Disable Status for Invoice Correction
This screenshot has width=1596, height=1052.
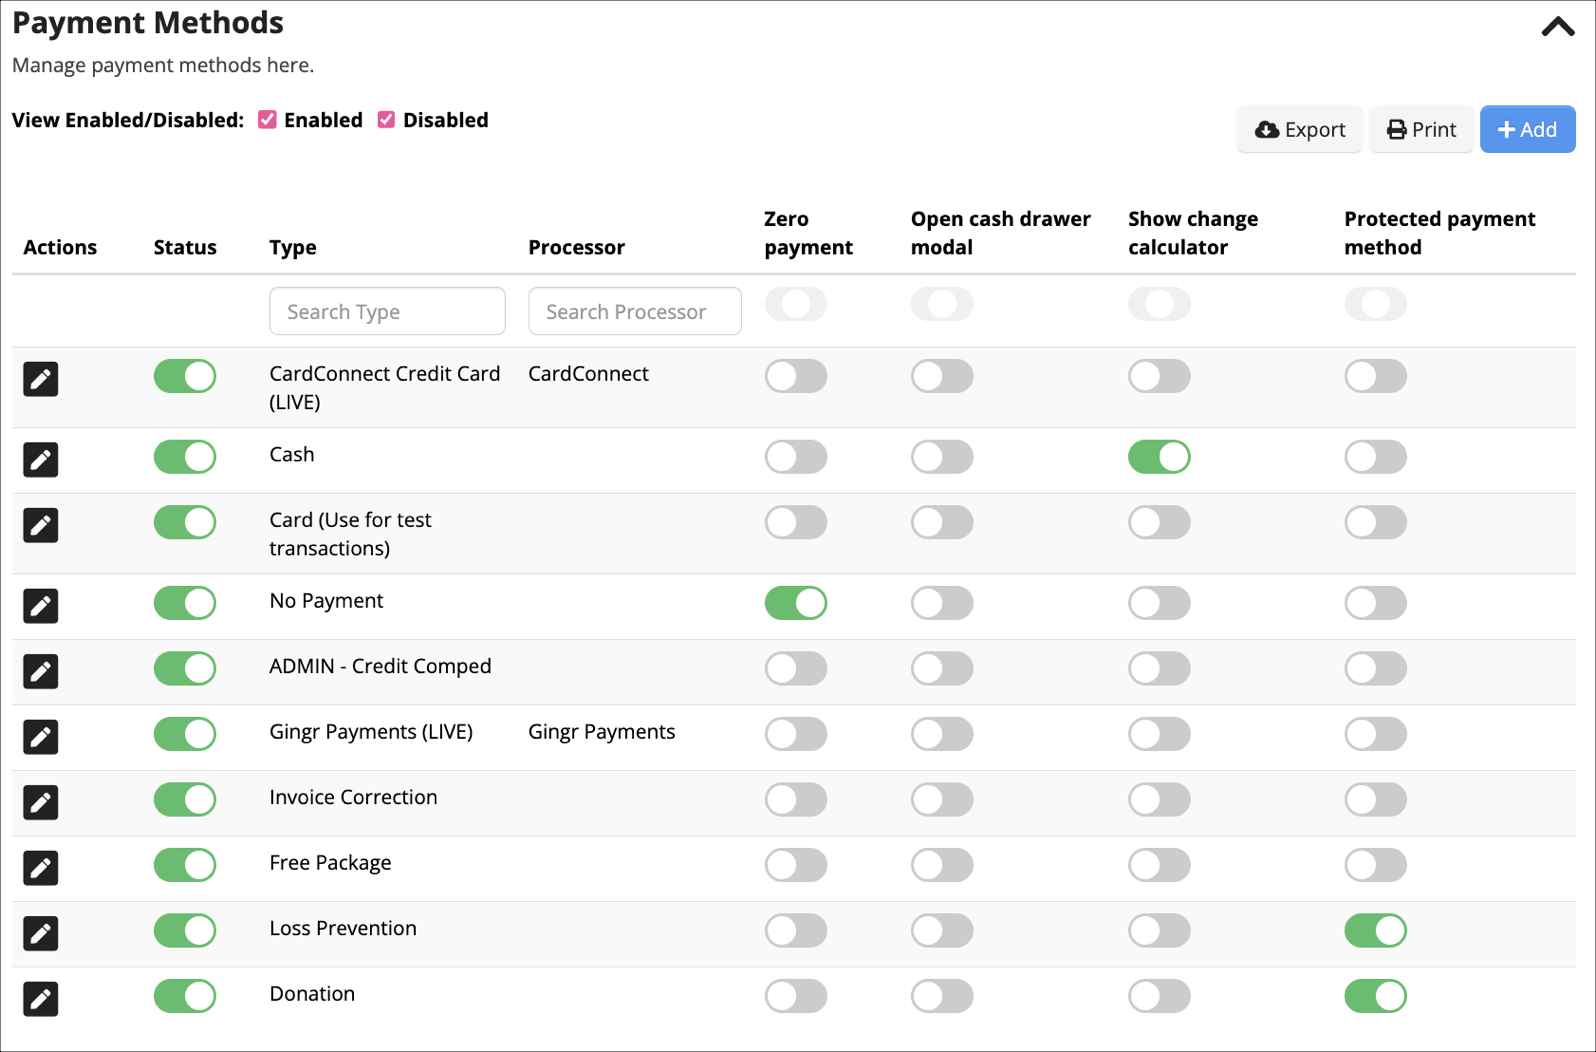click(185, 799)
